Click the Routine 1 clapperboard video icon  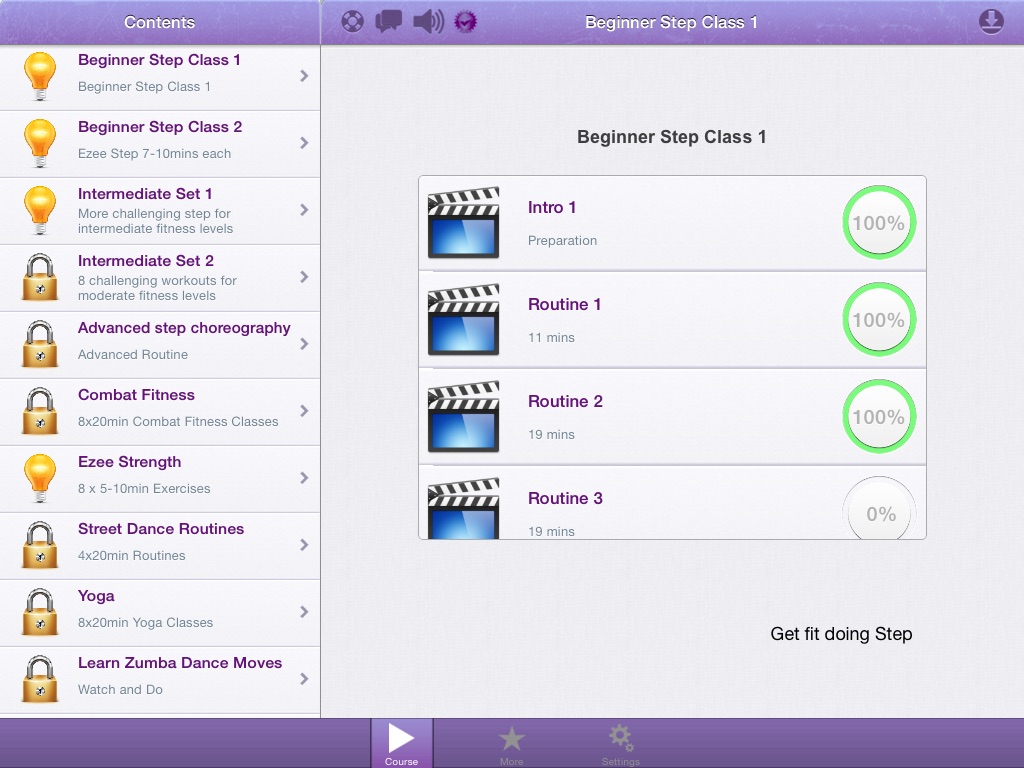[464, 319]
